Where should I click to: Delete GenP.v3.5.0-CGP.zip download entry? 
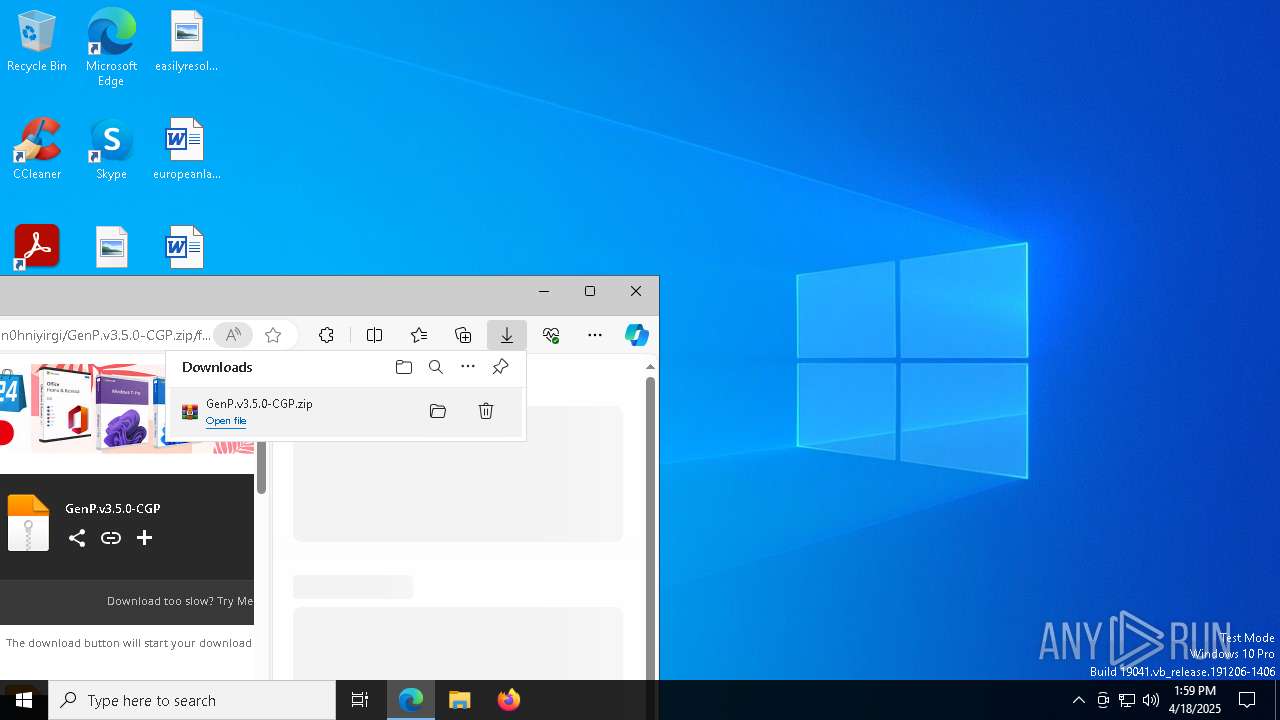(x=486, y=411)
